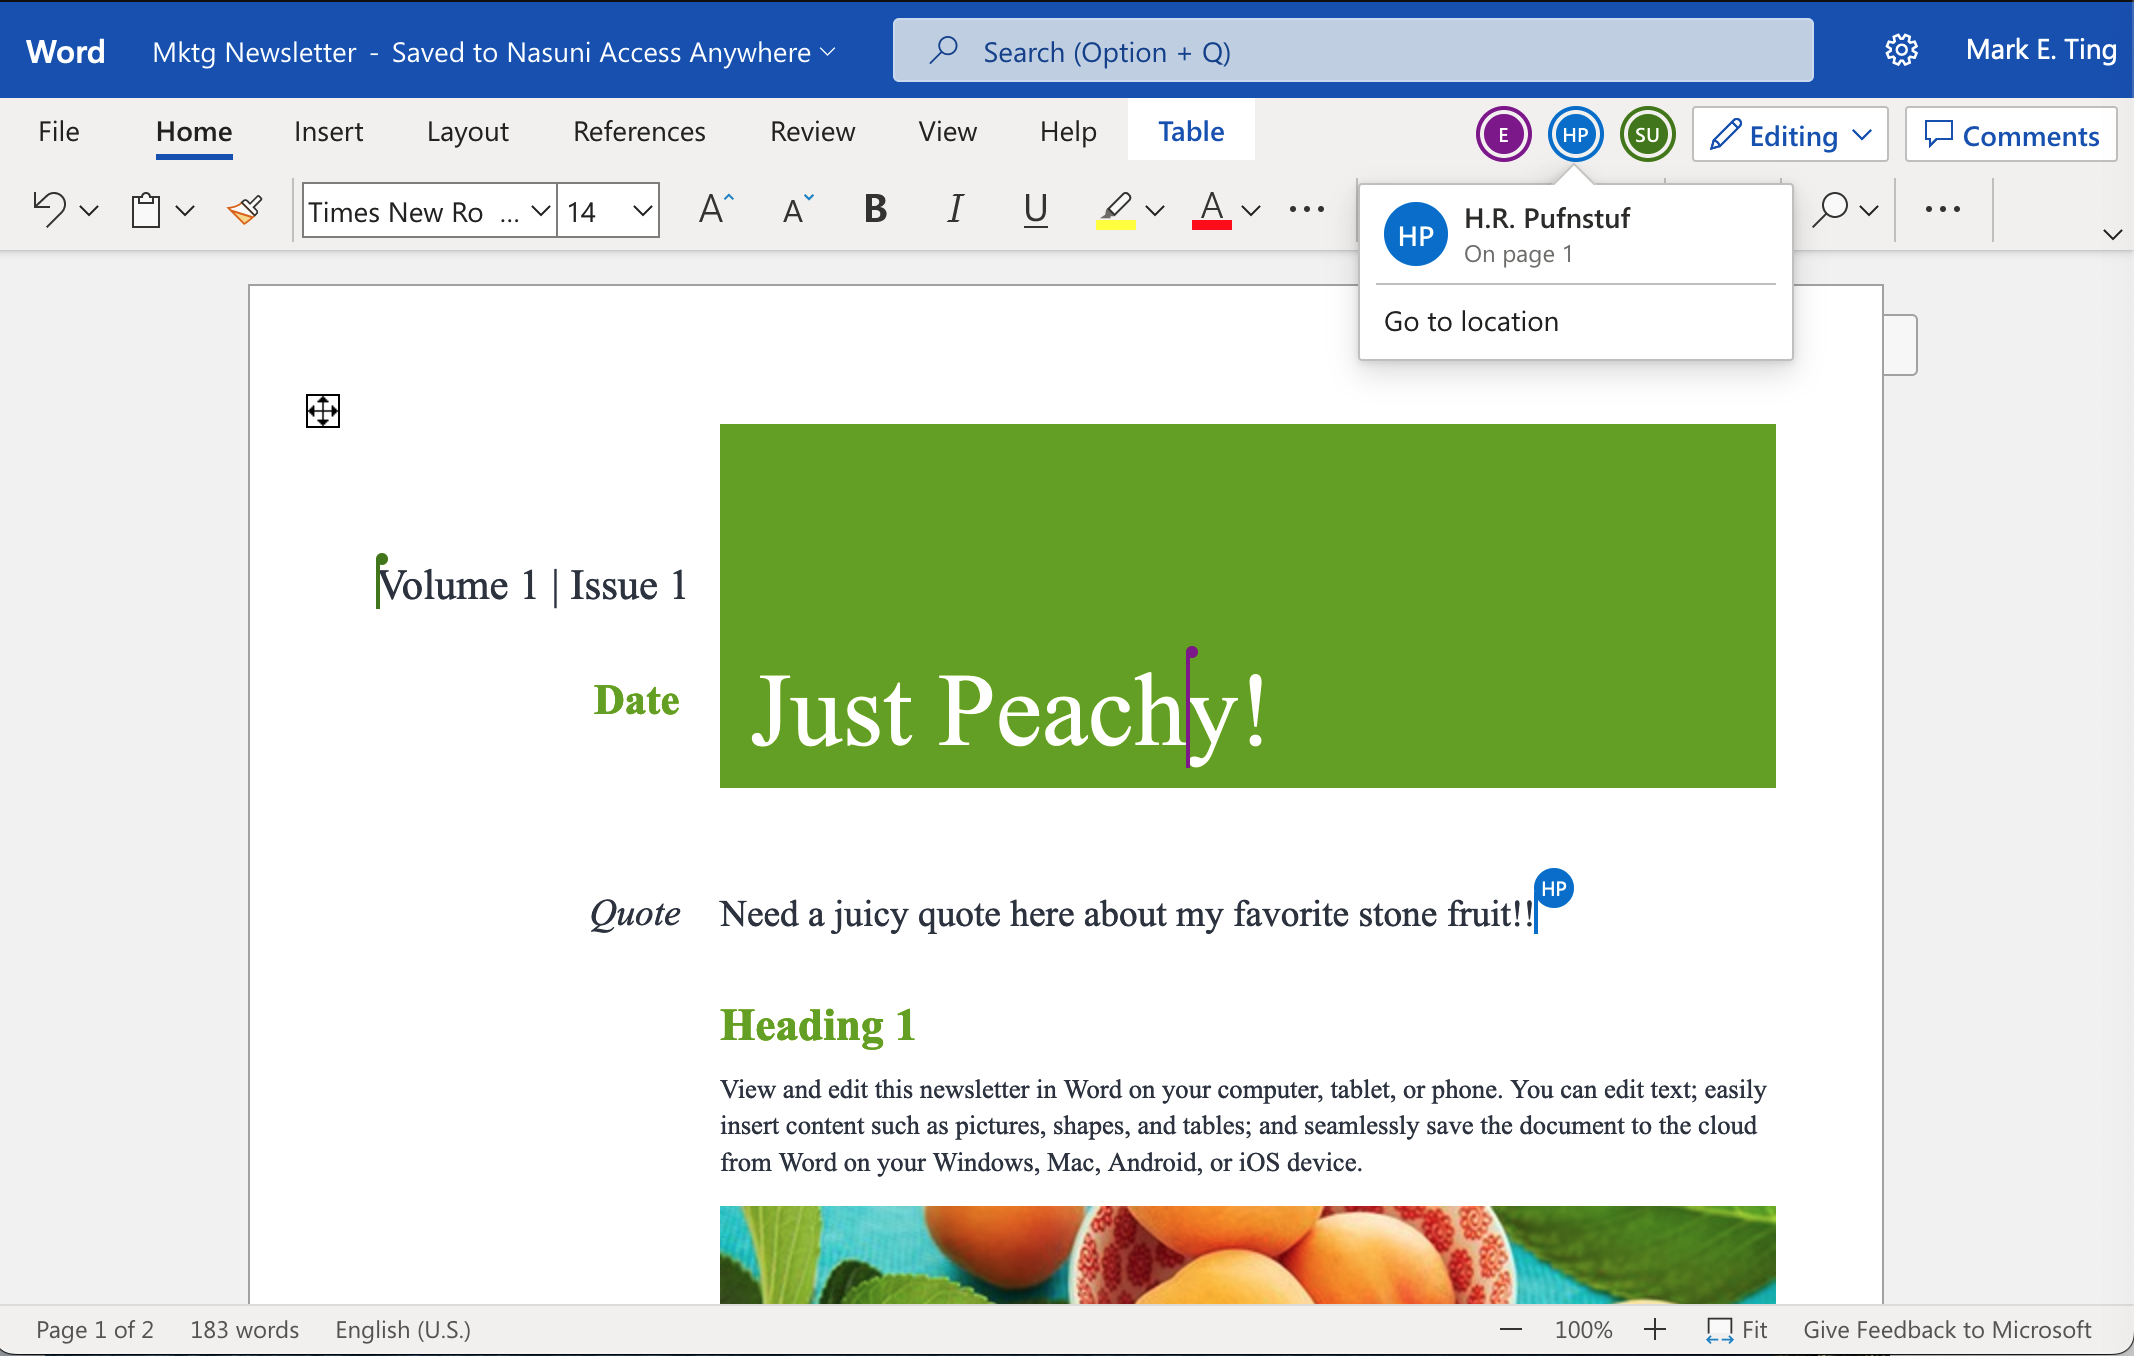Viewport: 2134px width, 1356px height.
Task: Toggle Underline formatting
Action: click(1035, 209)
